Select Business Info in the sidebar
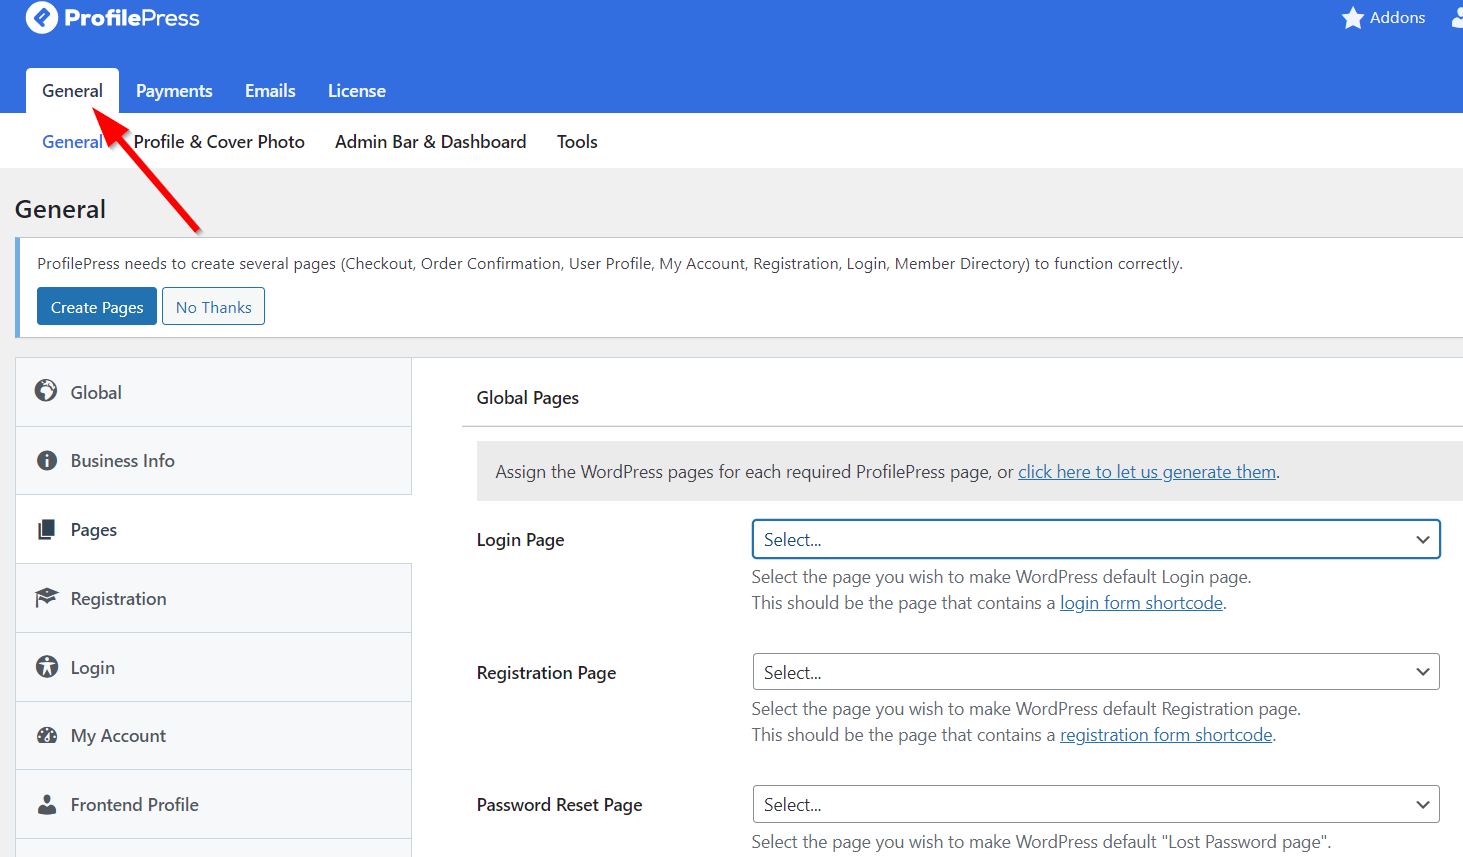The image size is (1463, 857). pos(213,461)
